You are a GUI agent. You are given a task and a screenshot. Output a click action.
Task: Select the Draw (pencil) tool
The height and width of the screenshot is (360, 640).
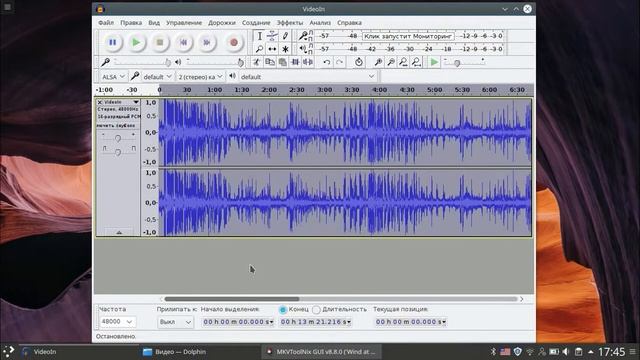click(x=285, y=36)
